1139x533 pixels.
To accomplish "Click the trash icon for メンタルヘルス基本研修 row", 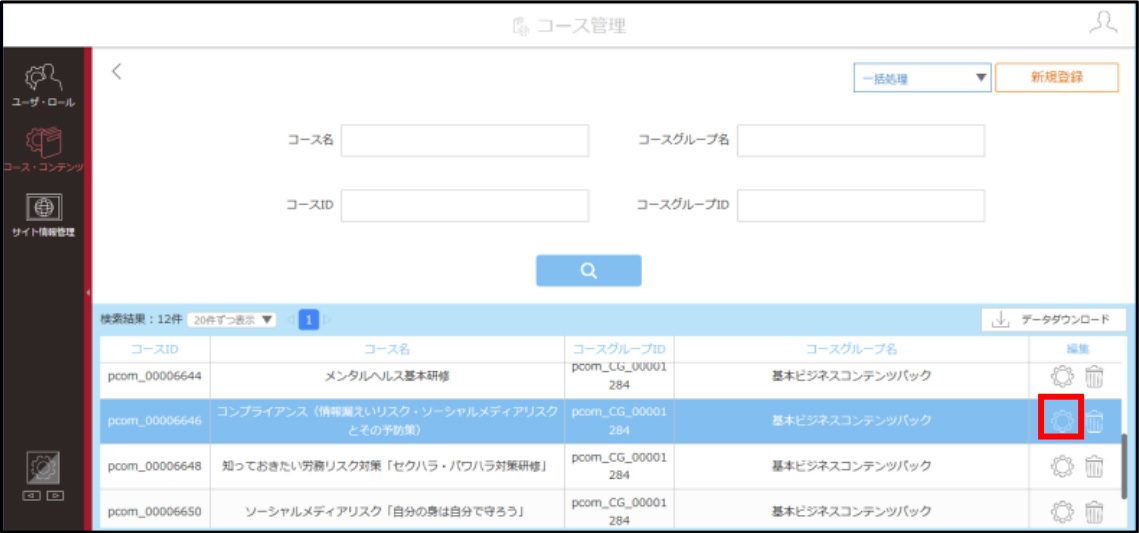I will (x=1094, y=376).
